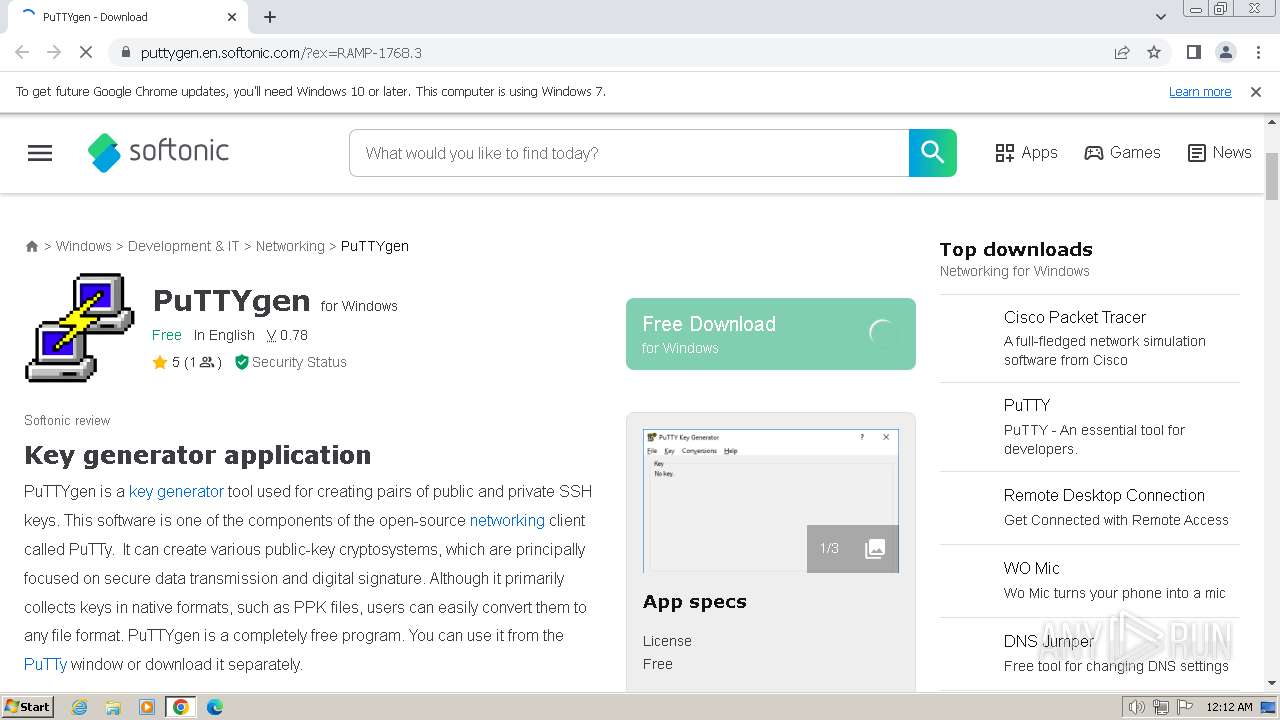The width and height of the screenshot is (1280, 720).
Task: Open Microsoft Edge from taskbar
Action: pos(215,707)
